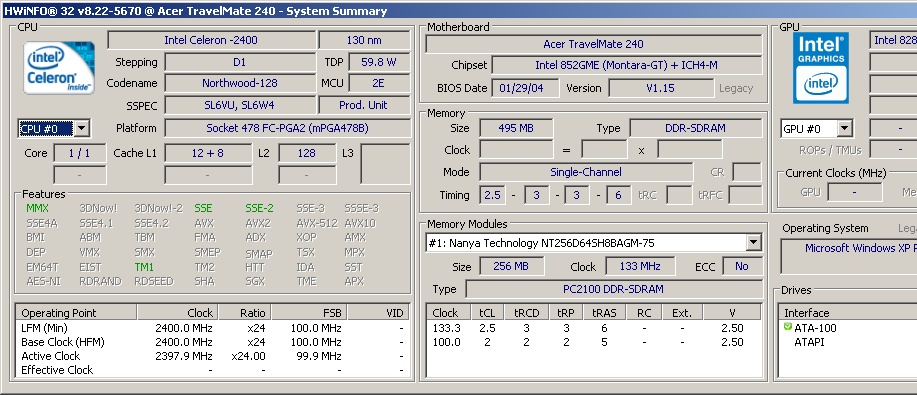The height and width of the screenshot is (395, 917).
Task: Click the Socket 478 FC-PGA2 platform field
Action: click(x=287, y=128)
